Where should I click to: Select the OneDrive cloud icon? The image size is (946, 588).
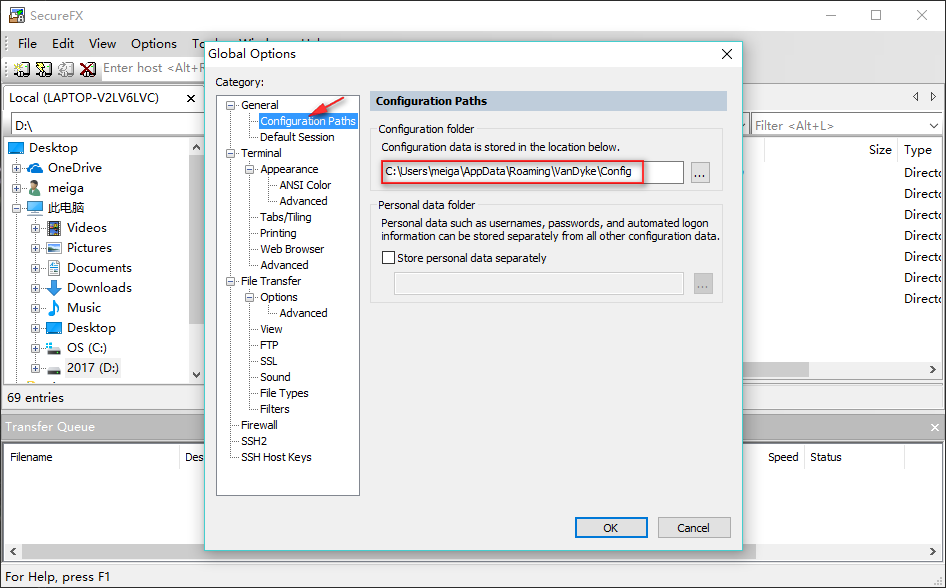click(x=35, y=168)
